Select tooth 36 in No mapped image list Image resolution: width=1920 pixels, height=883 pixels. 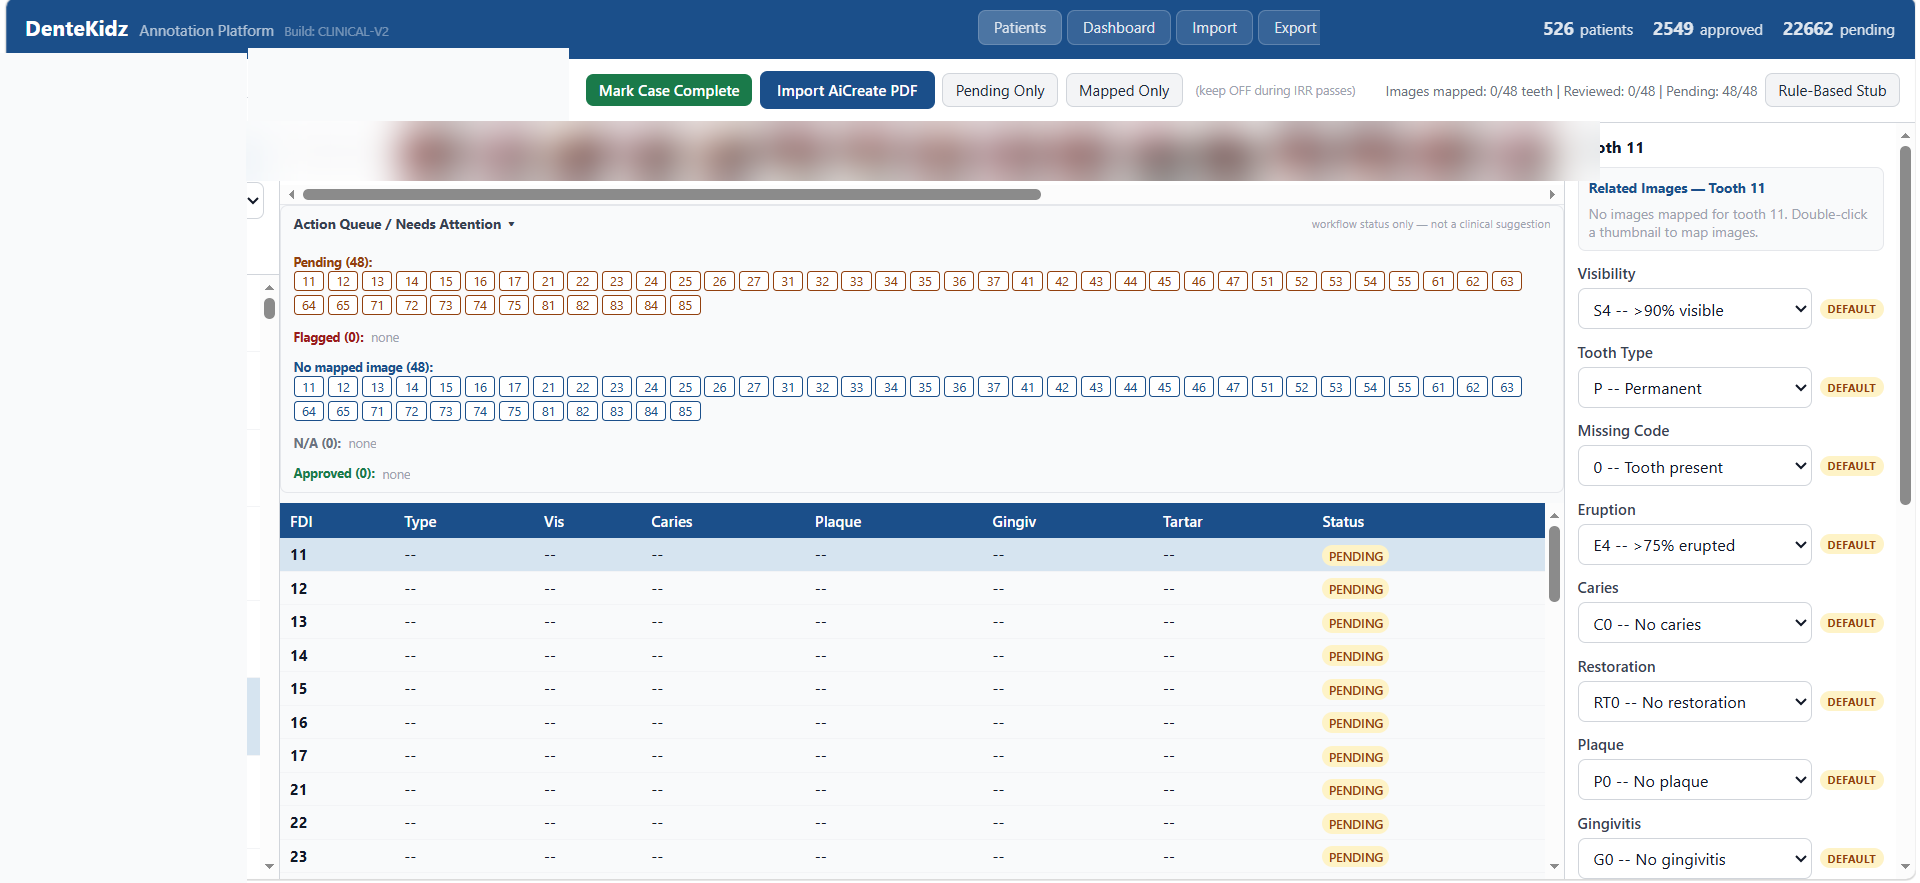pos(959,387)
